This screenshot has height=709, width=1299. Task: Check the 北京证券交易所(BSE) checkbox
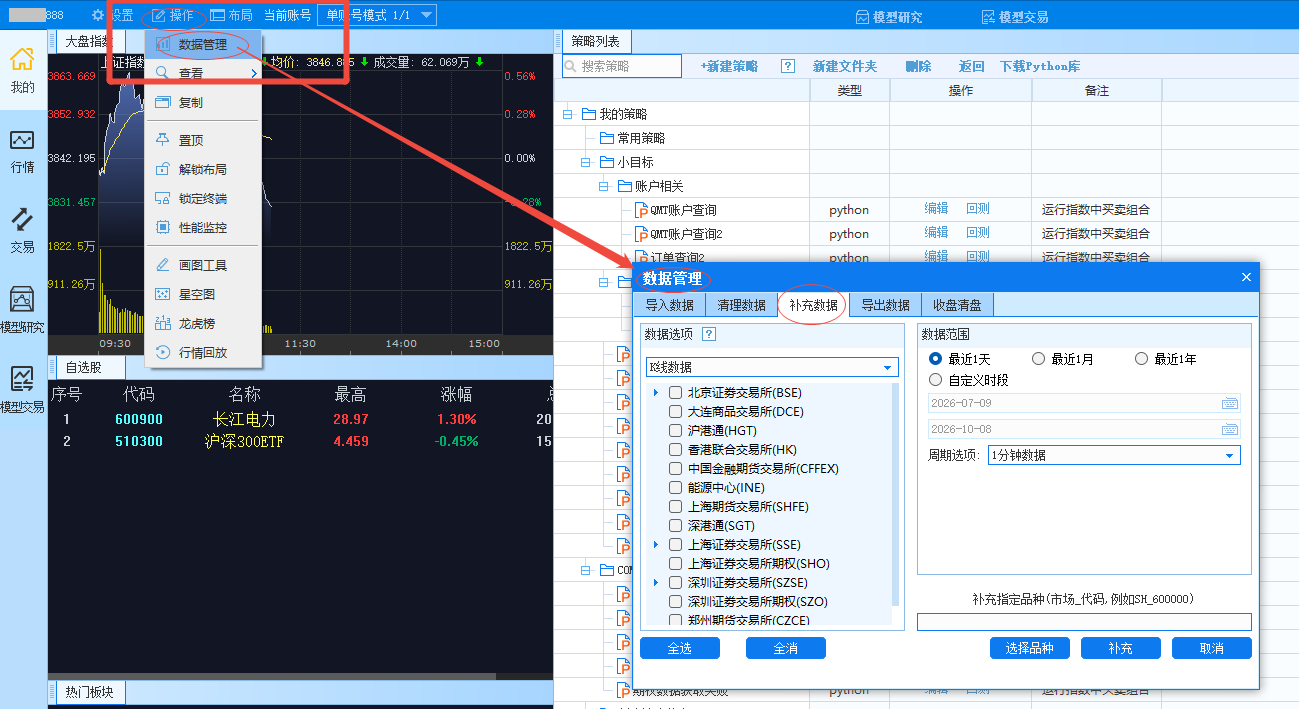pos(676,393)
